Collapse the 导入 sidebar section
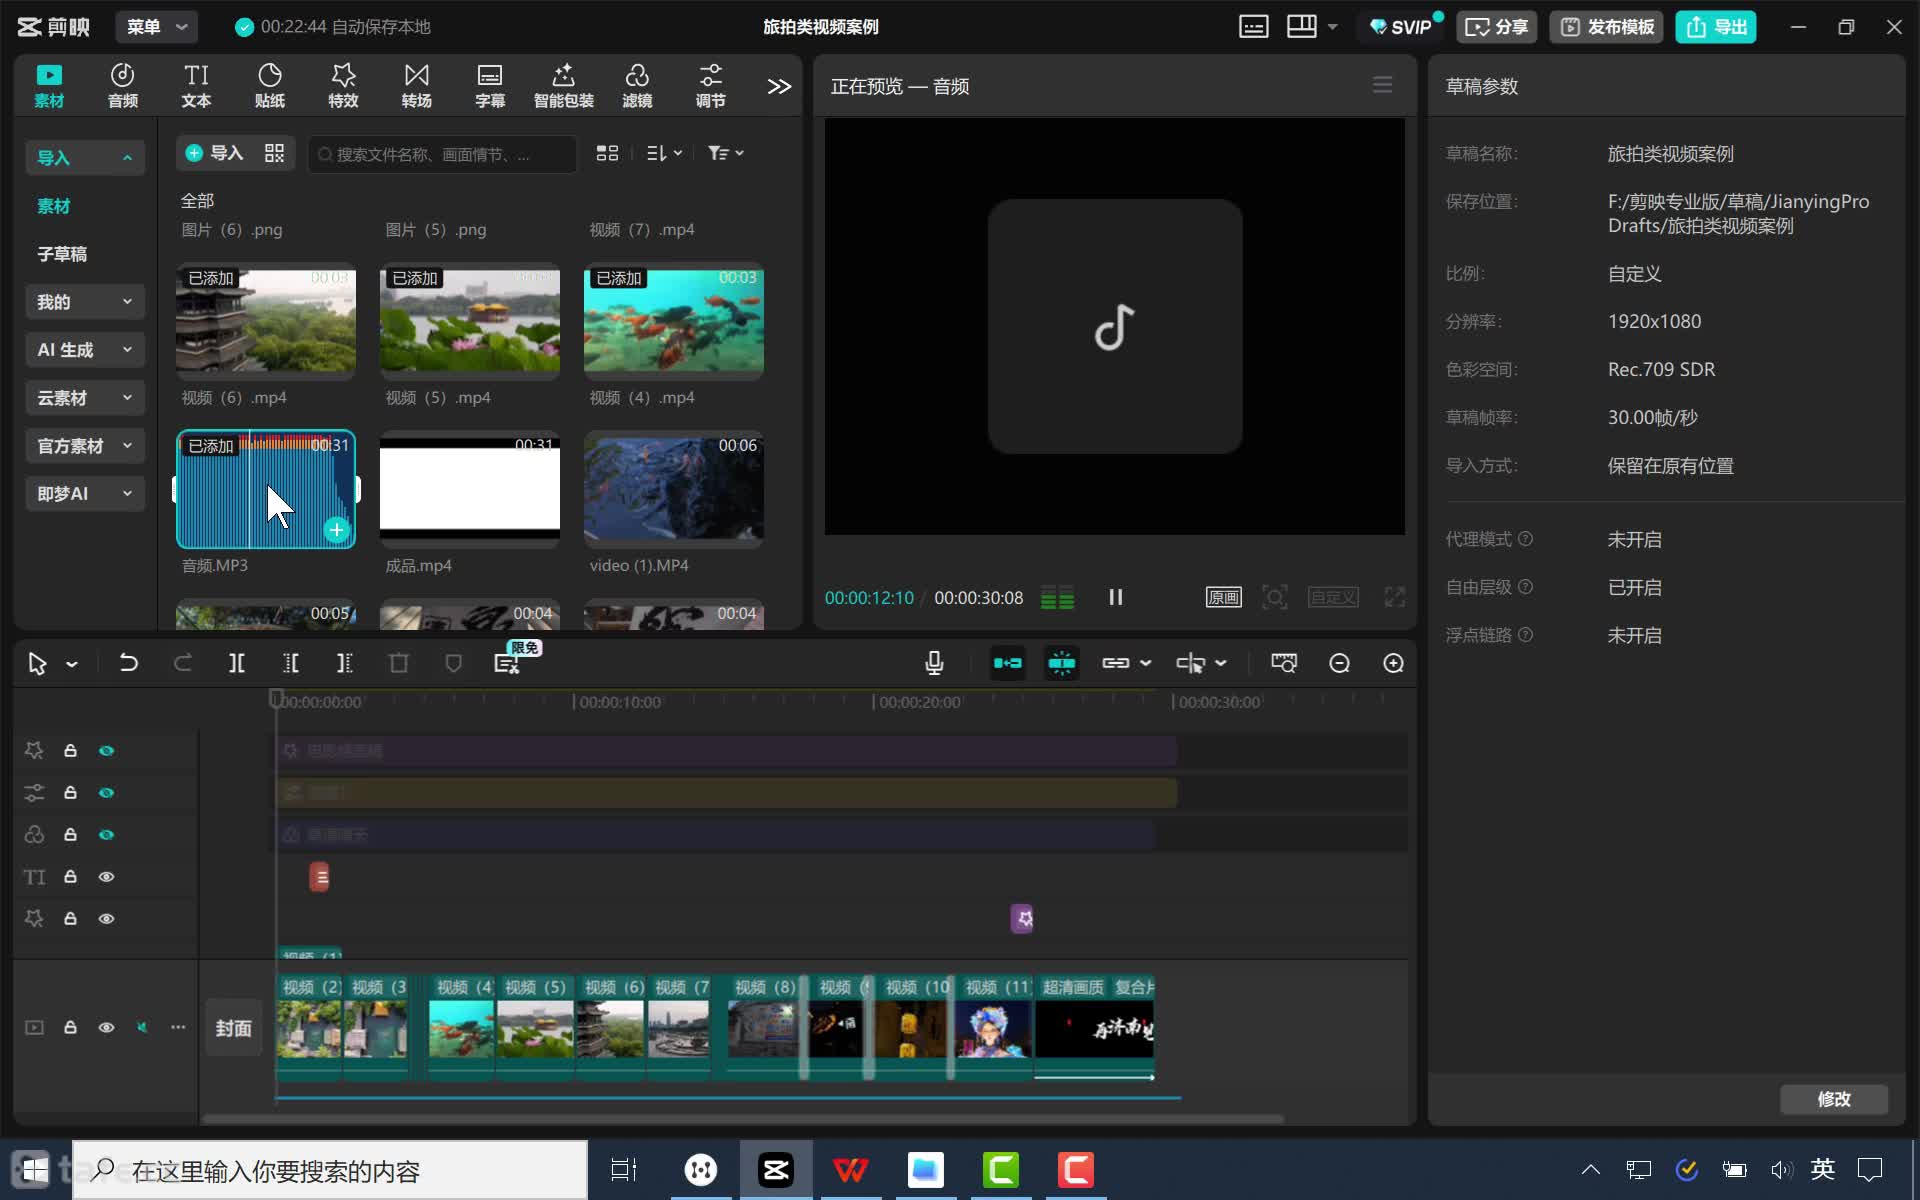The width and height of the screenshot is (1920, 1200). (85, 158)
